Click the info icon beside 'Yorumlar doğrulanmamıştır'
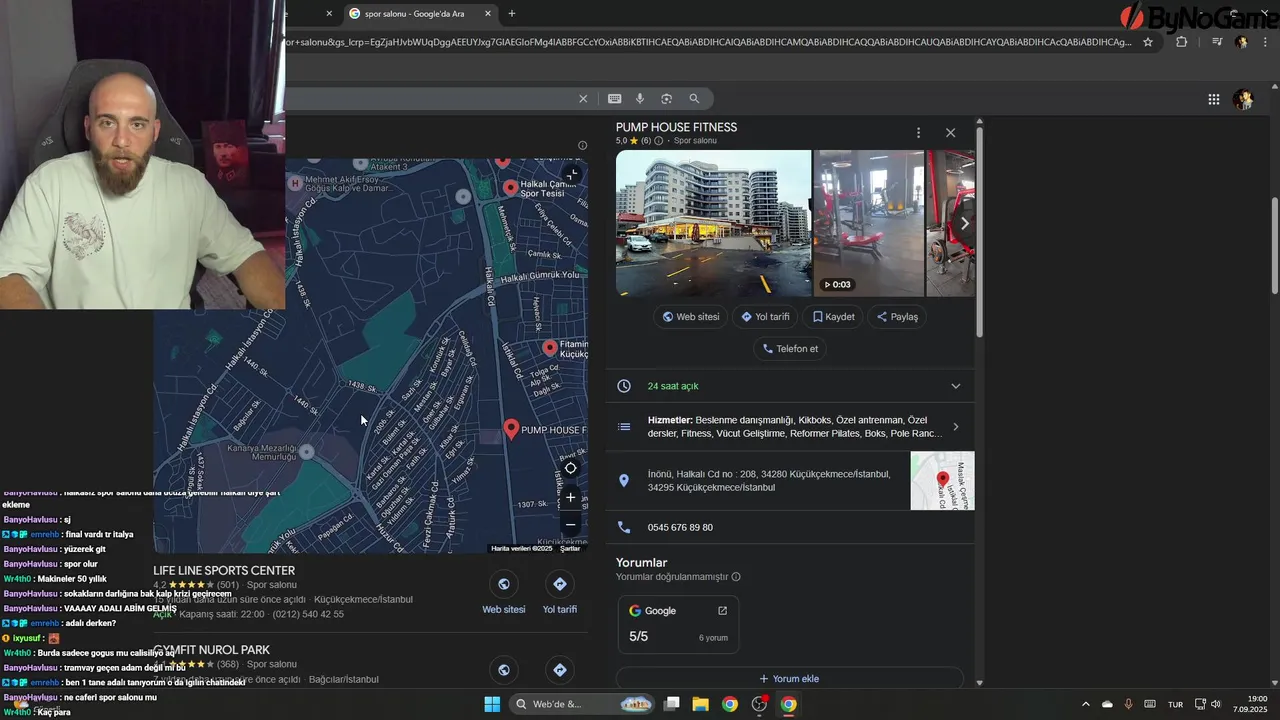This screenshot has width=1280, height=720. coord(736,577)
